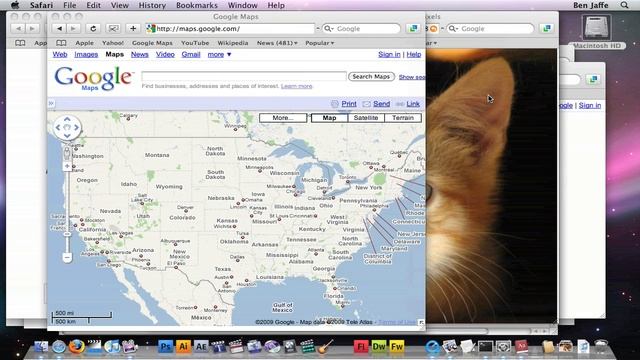Open the File menu

click(x=70, y=5)
